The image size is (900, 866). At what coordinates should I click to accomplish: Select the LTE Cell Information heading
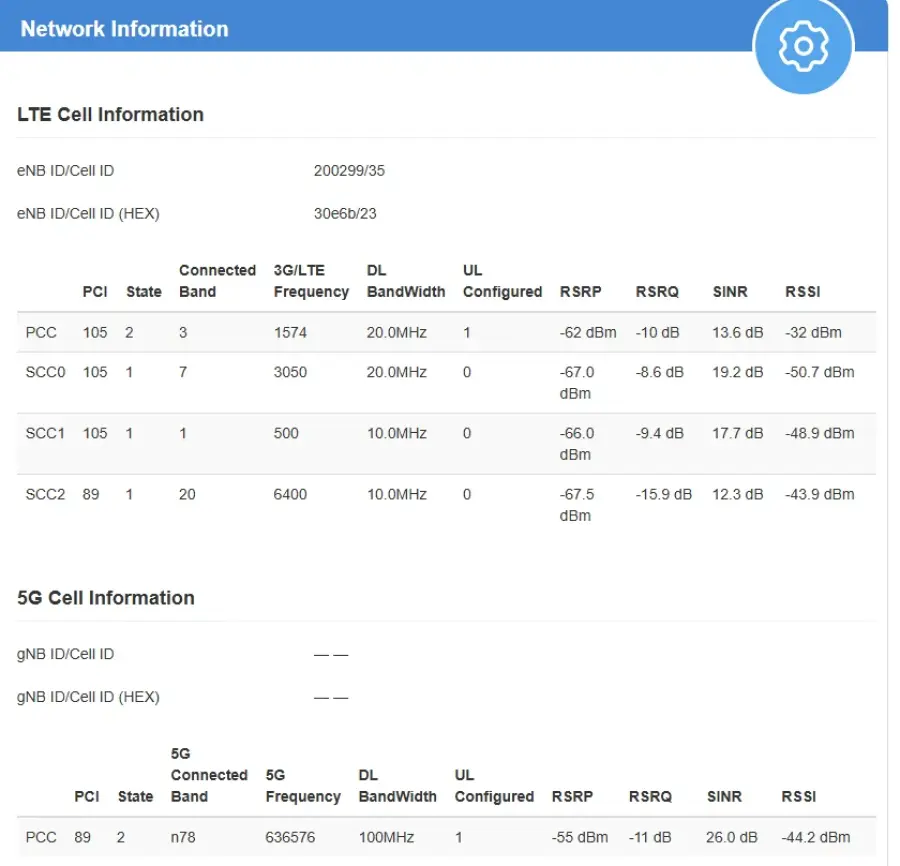(110, 114)
